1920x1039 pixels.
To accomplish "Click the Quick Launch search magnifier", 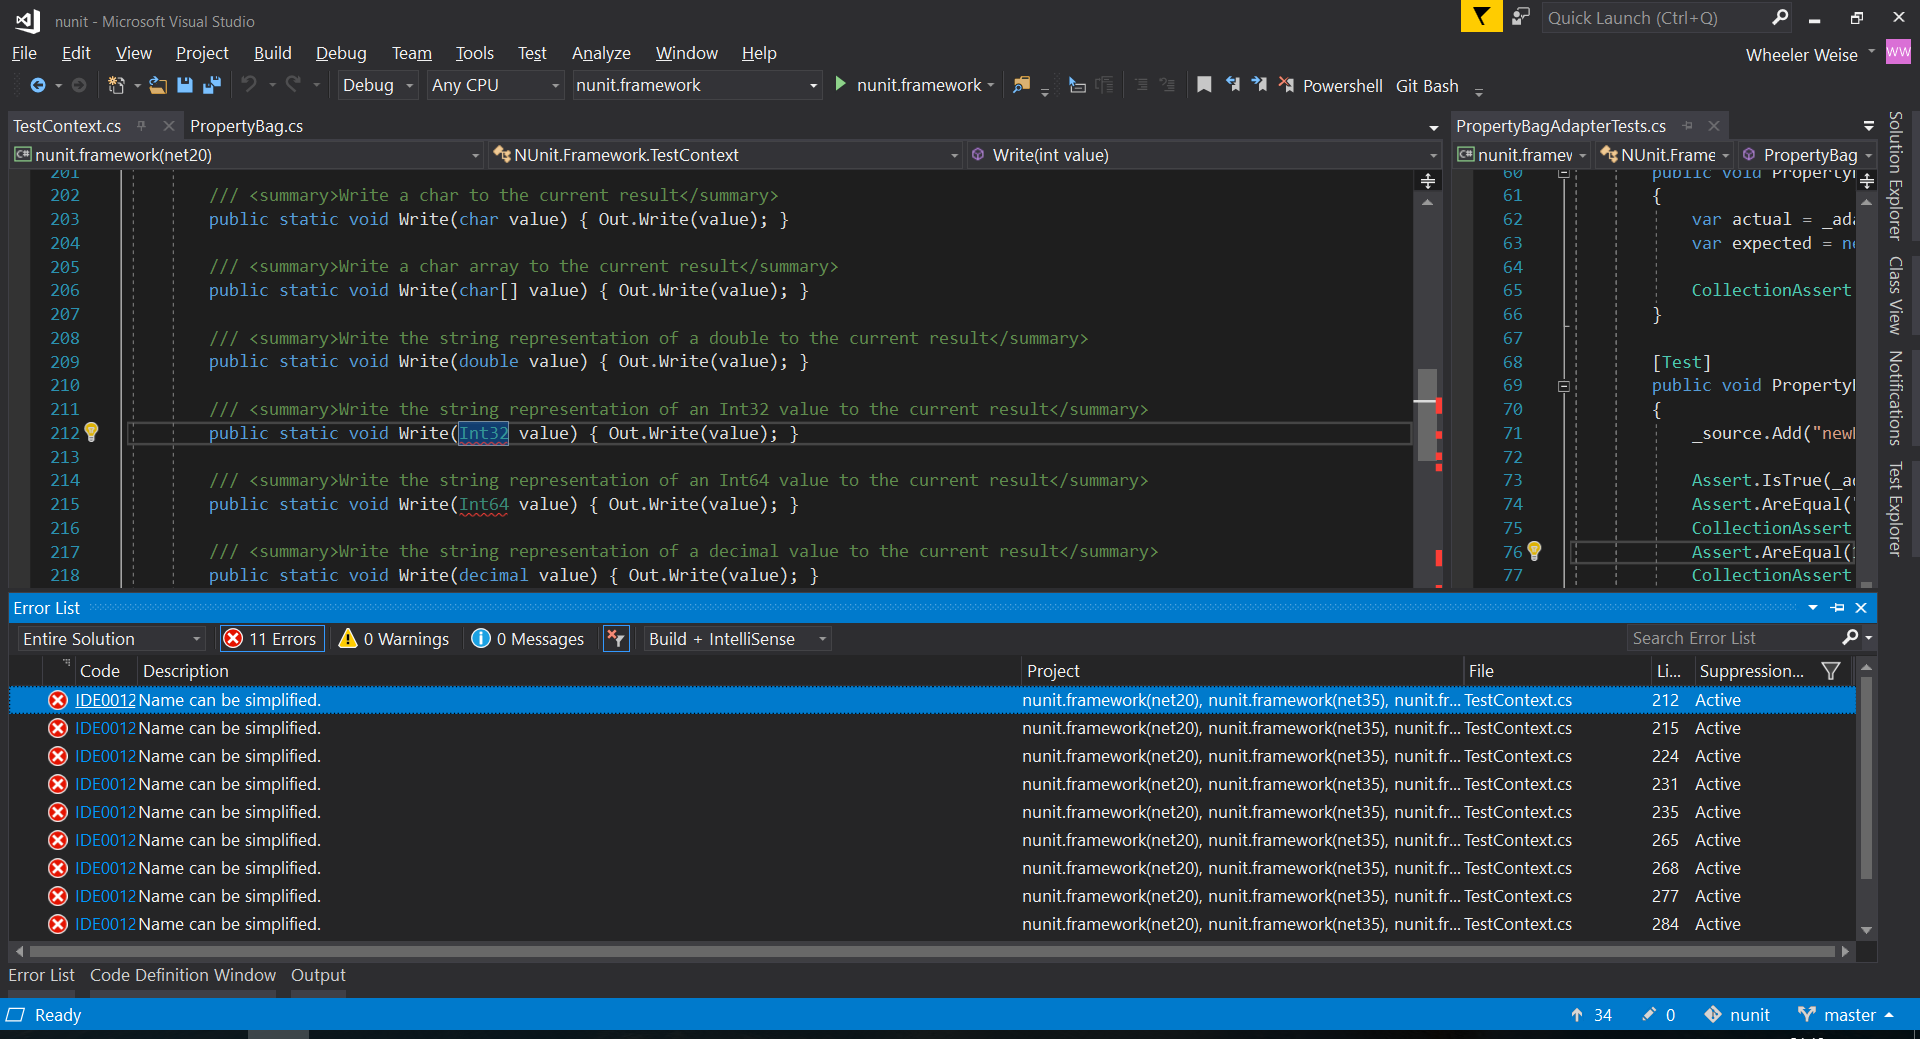I will (1780, 17).
